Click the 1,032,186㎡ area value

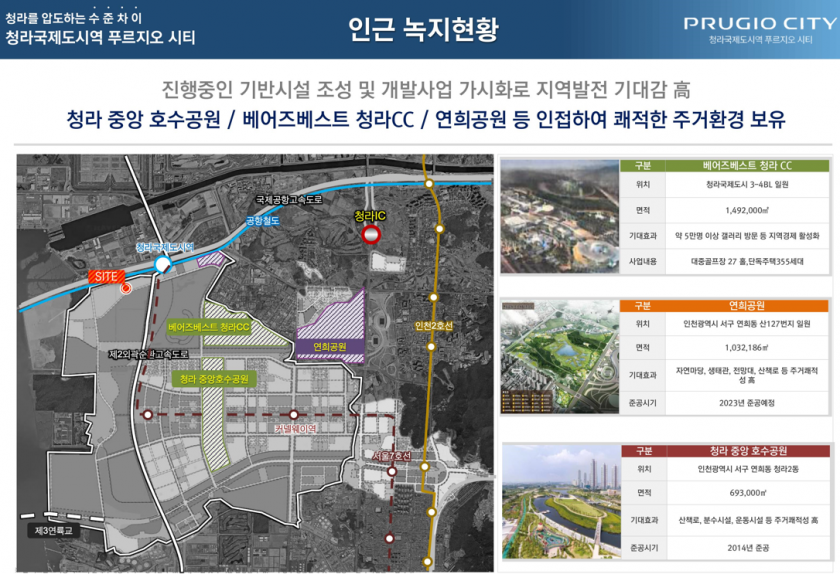click(747, 347)
